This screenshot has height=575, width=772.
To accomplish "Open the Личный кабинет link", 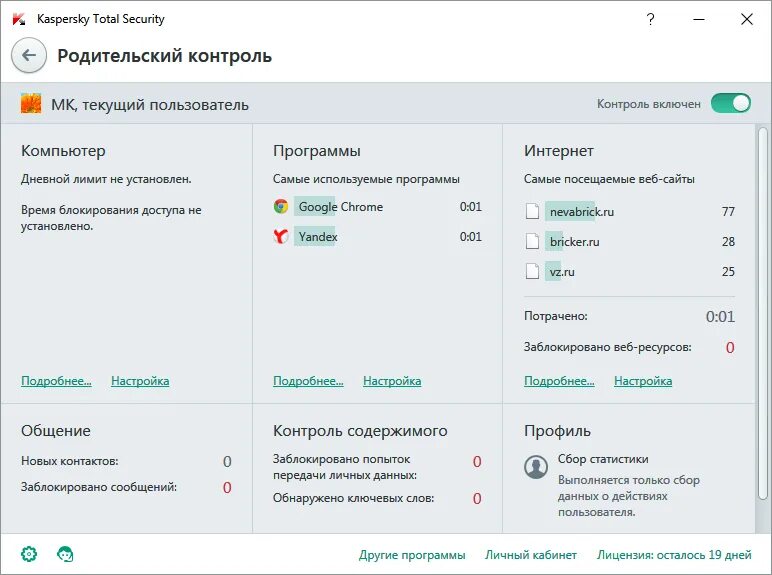I will coord(531,555).
